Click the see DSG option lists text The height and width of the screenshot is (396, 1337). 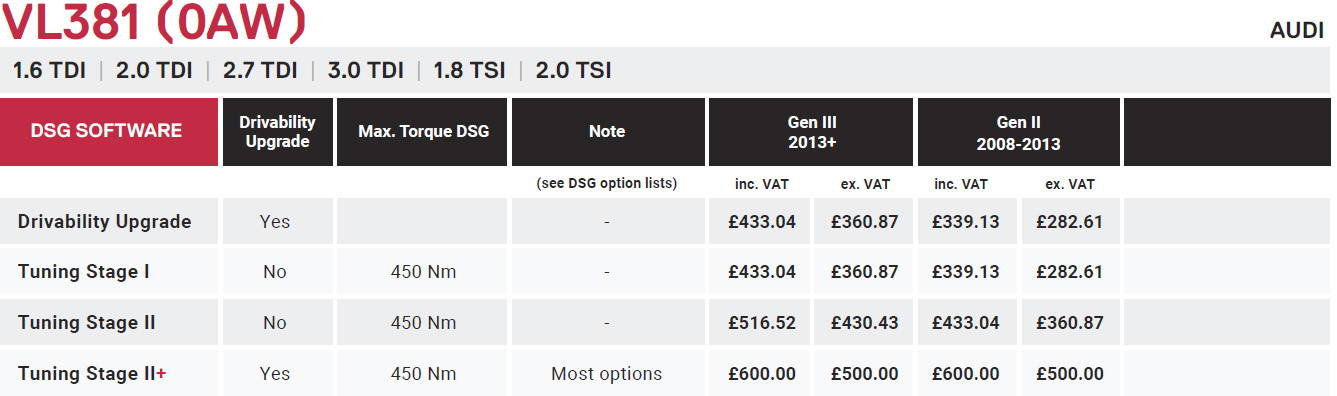tap(607, 183)
